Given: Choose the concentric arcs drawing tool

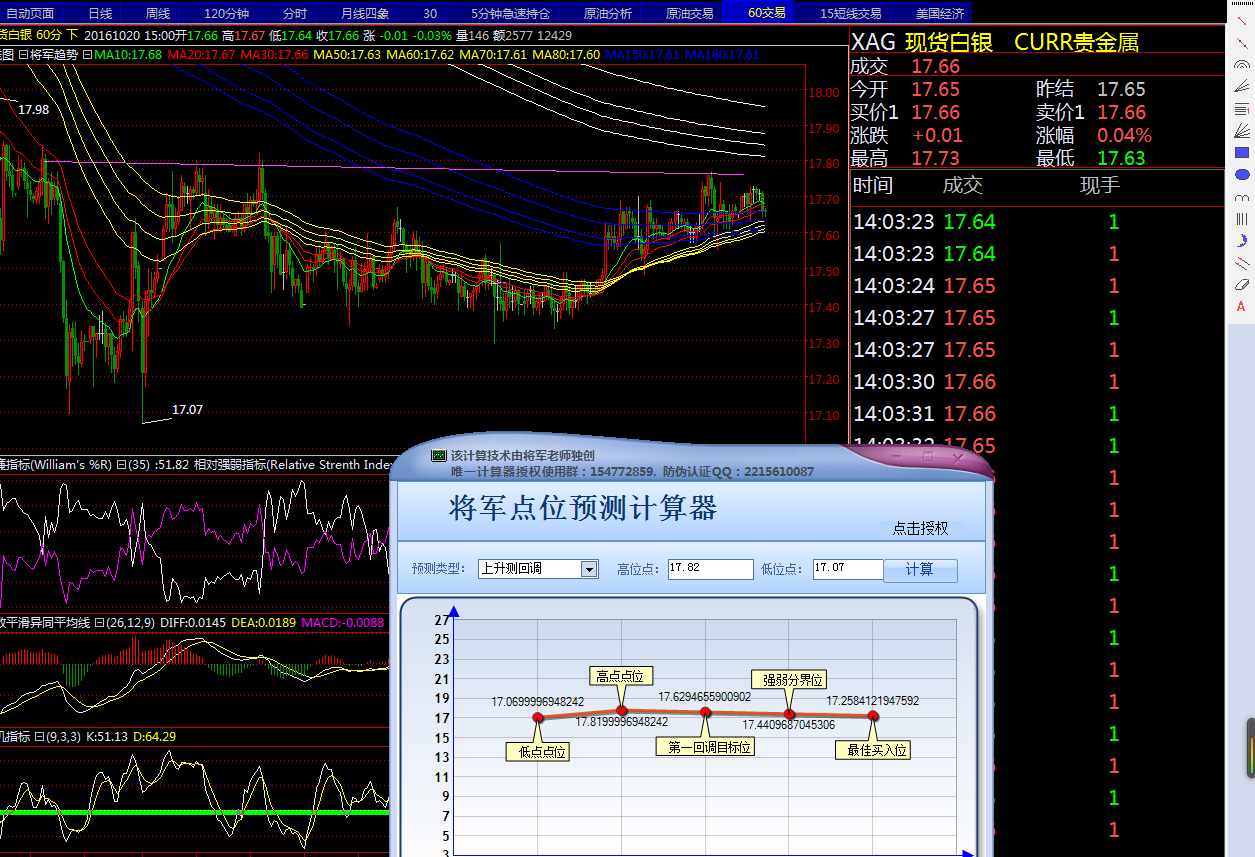Looking at the screenshot, I should coord(1242,65).
